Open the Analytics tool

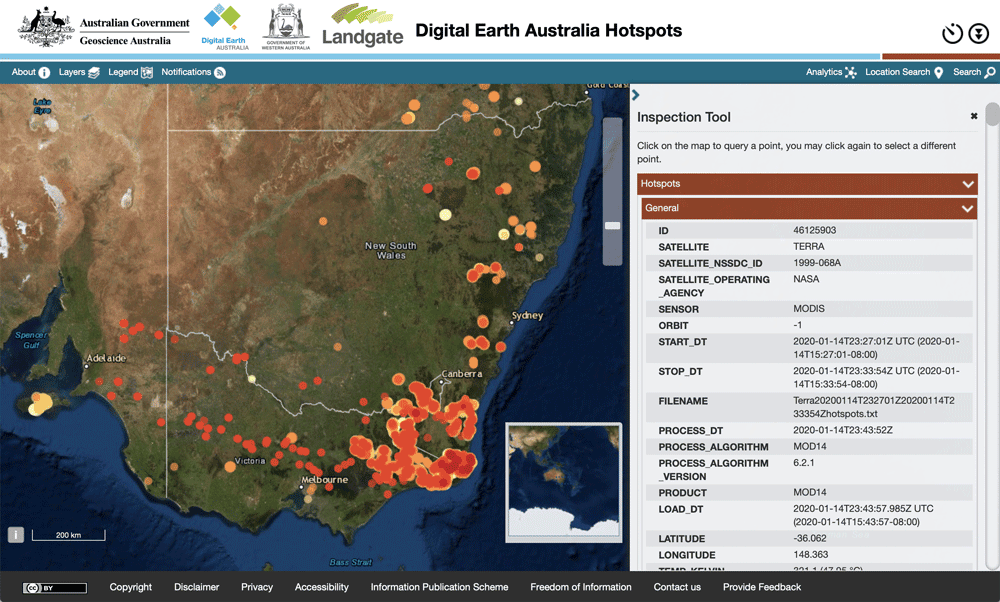click(831, 72)
